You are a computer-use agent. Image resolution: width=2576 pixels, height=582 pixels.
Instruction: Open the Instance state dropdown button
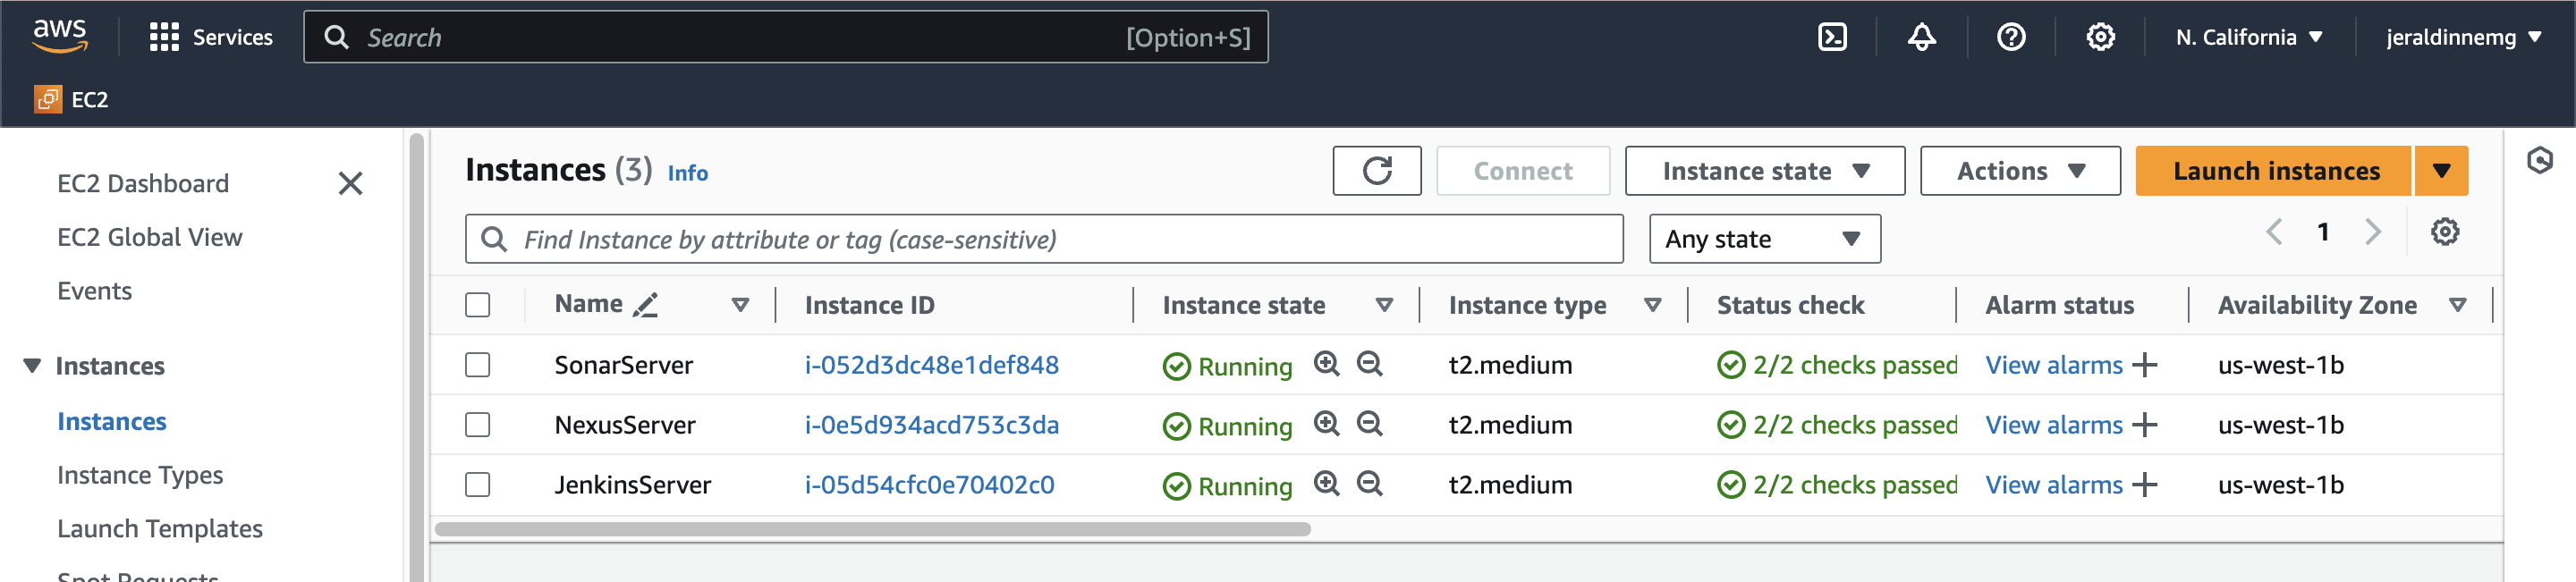click(1764, 171)
